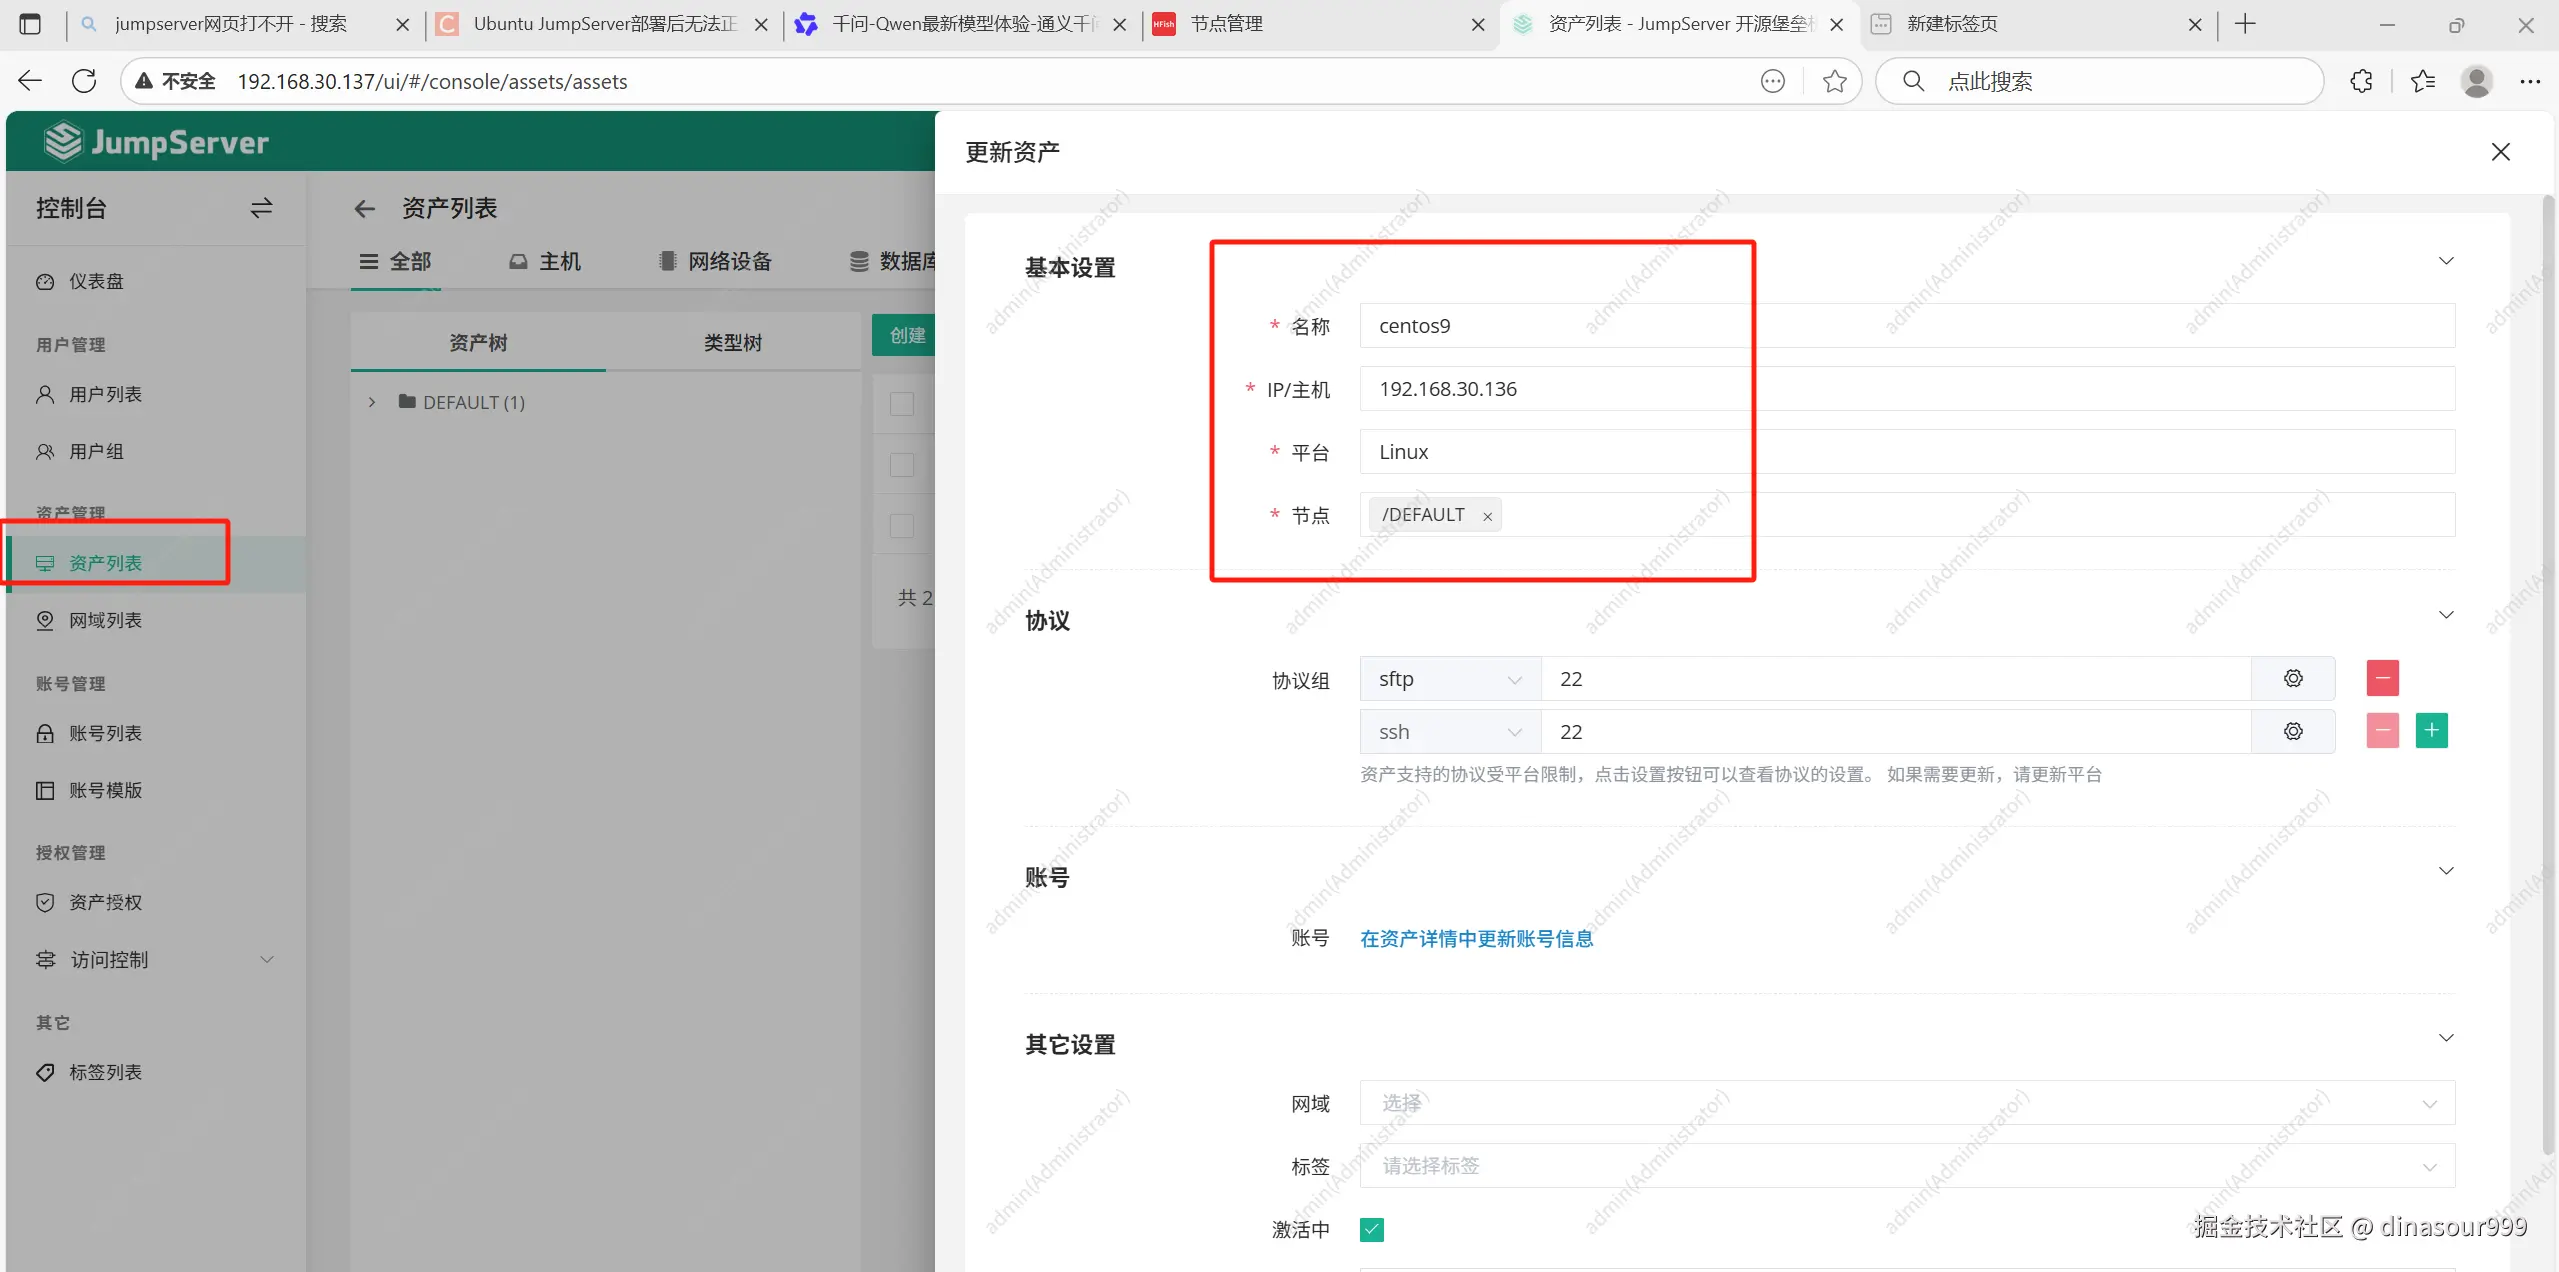Switch to the 类型树 tab
The image size is (2559, 1272).
(x=732, y=343)
